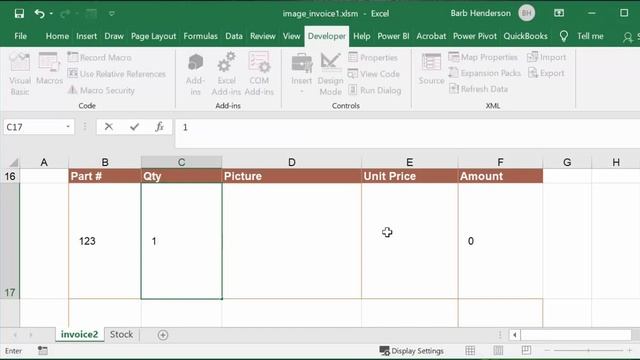This screenshot has width=640, height=360.
Task: Switch to the Acrobat tab
Action: [x=431, y=36]
